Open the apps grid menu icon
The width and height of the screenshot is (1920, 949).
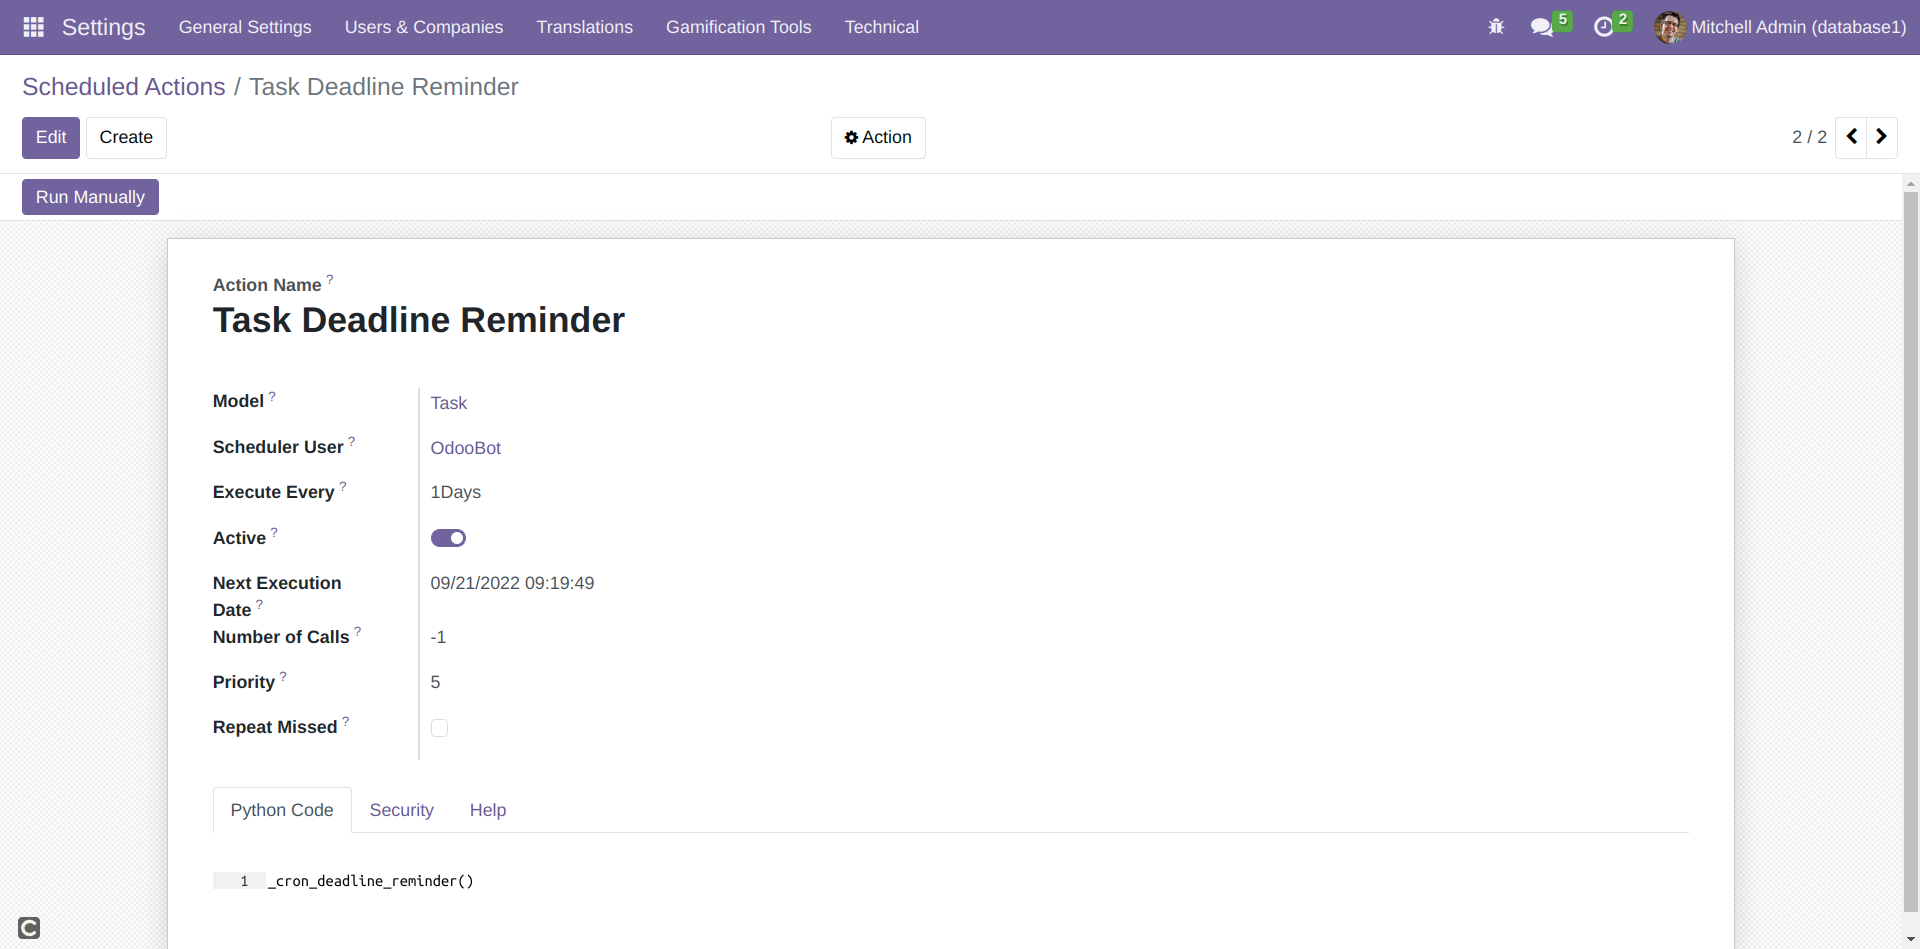pyautogui.click(x=33, y=27)
